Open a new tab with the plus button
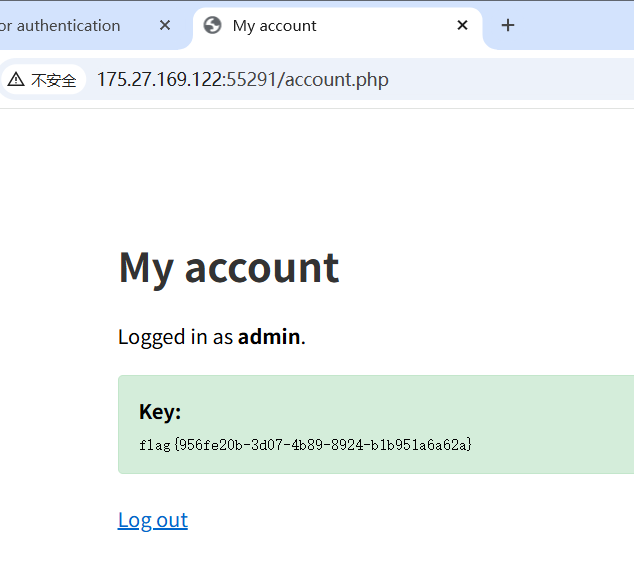Image resolution: width=634 pixels, height=569 pixels. pyautogui.click(x=508, y=26)
